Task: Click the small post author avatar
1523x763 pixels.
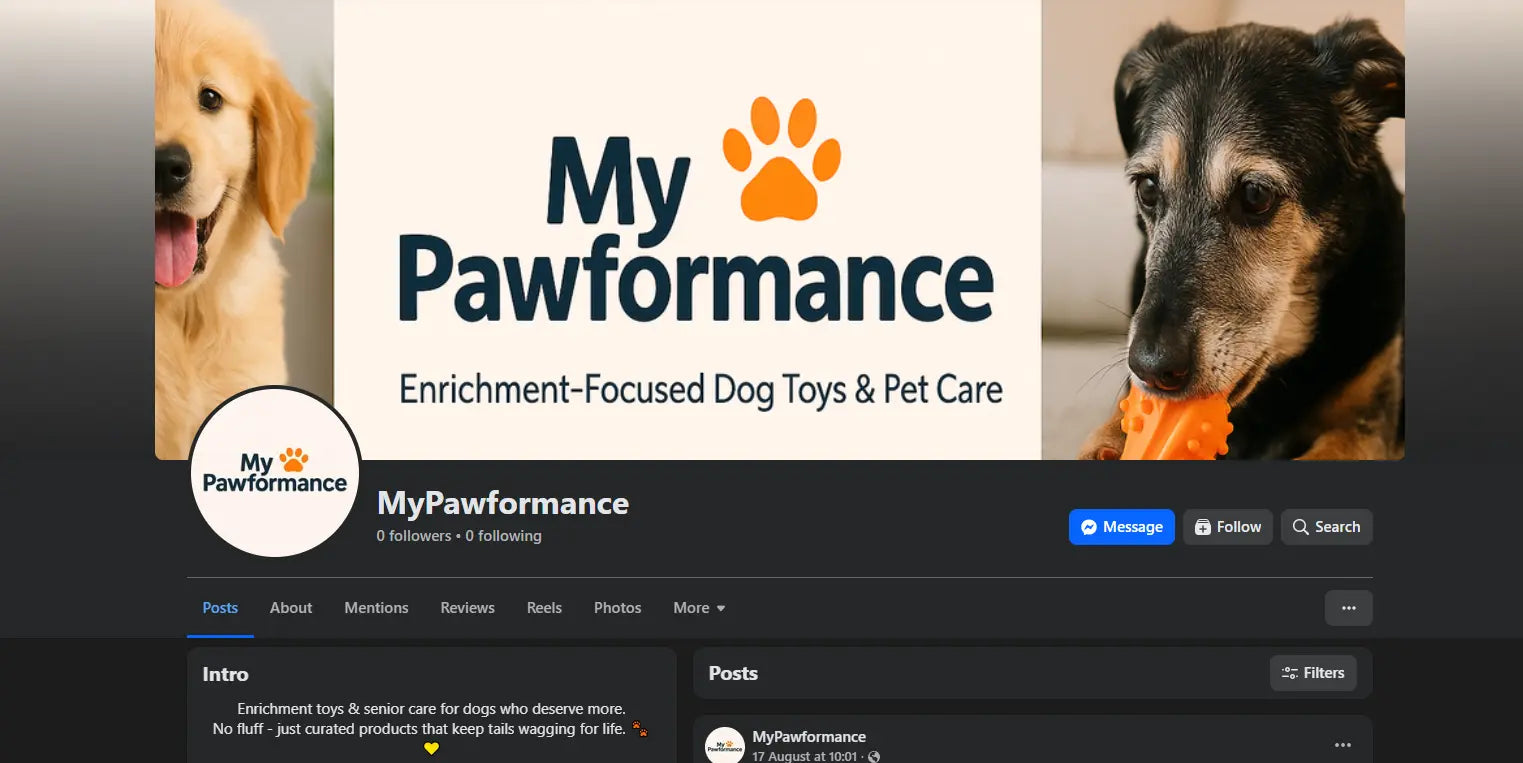Action: 725,746
